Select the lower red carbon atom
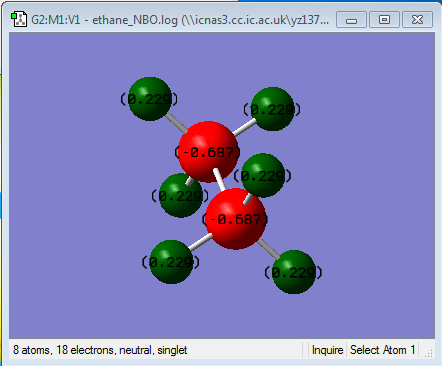This screenshot has height=366, width=442. (236, 219)
